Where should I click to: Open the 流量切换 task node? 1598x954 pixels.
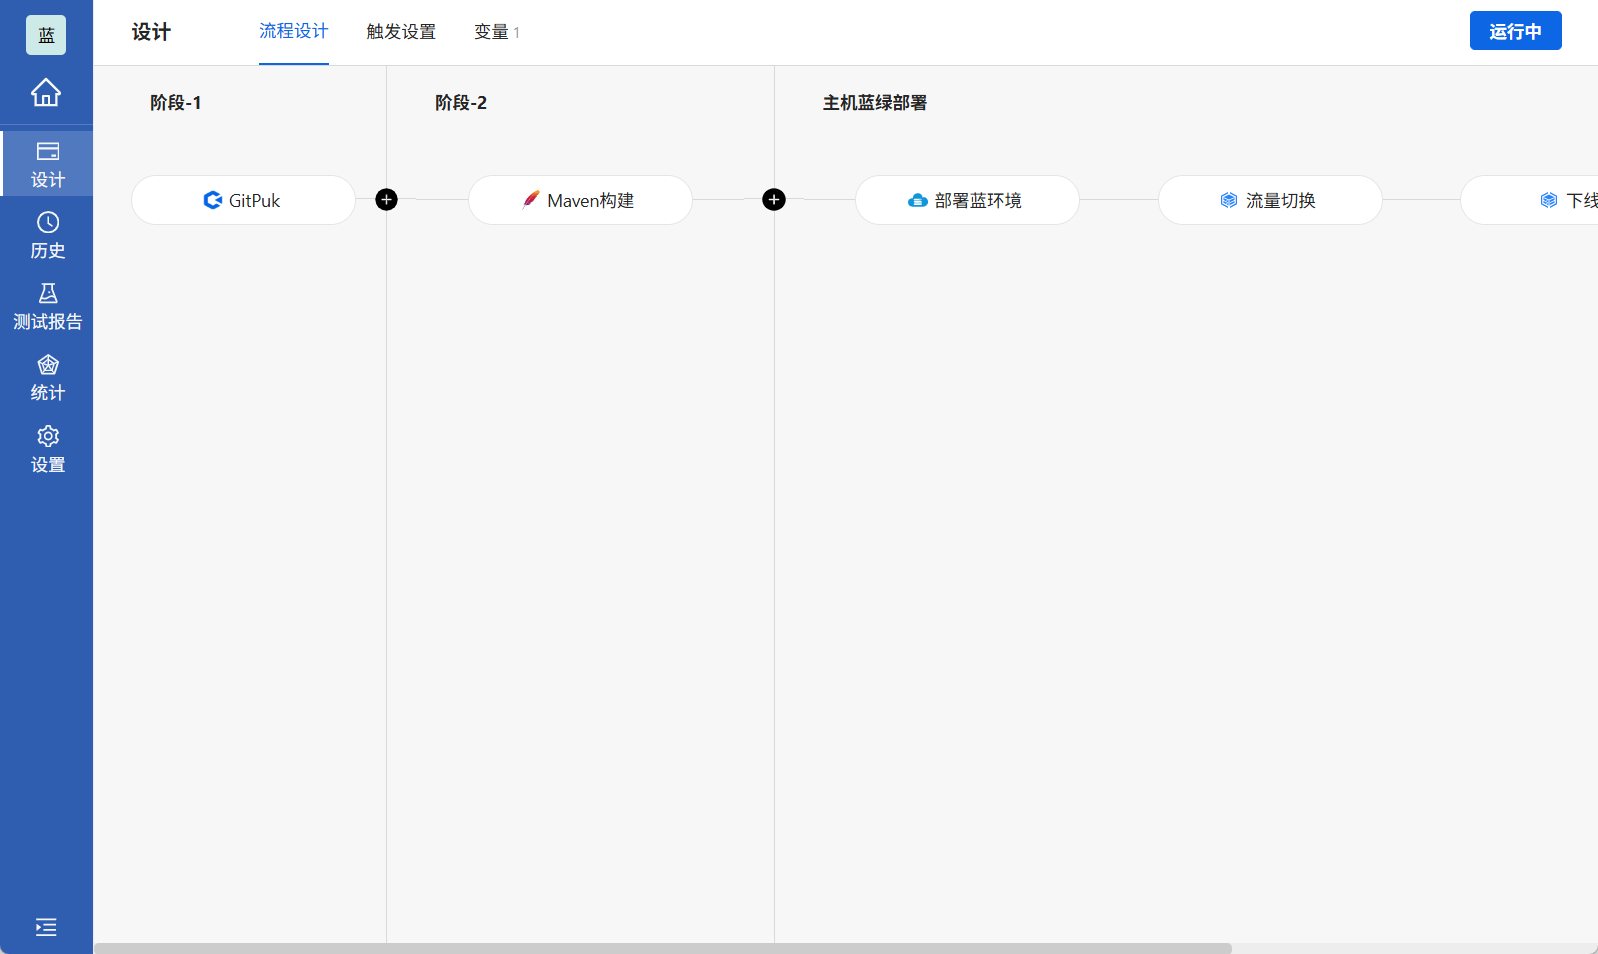(x=1270, y=200)
